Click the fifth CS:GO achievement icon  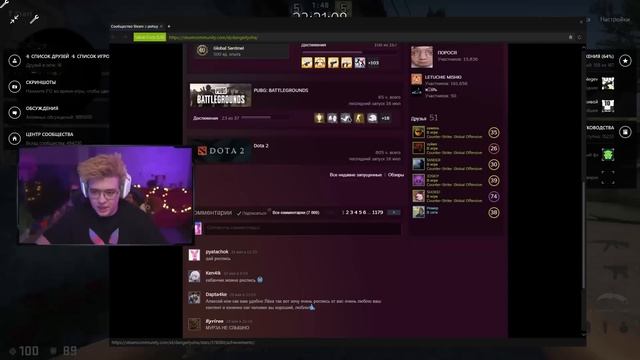(x=360, y=62)
